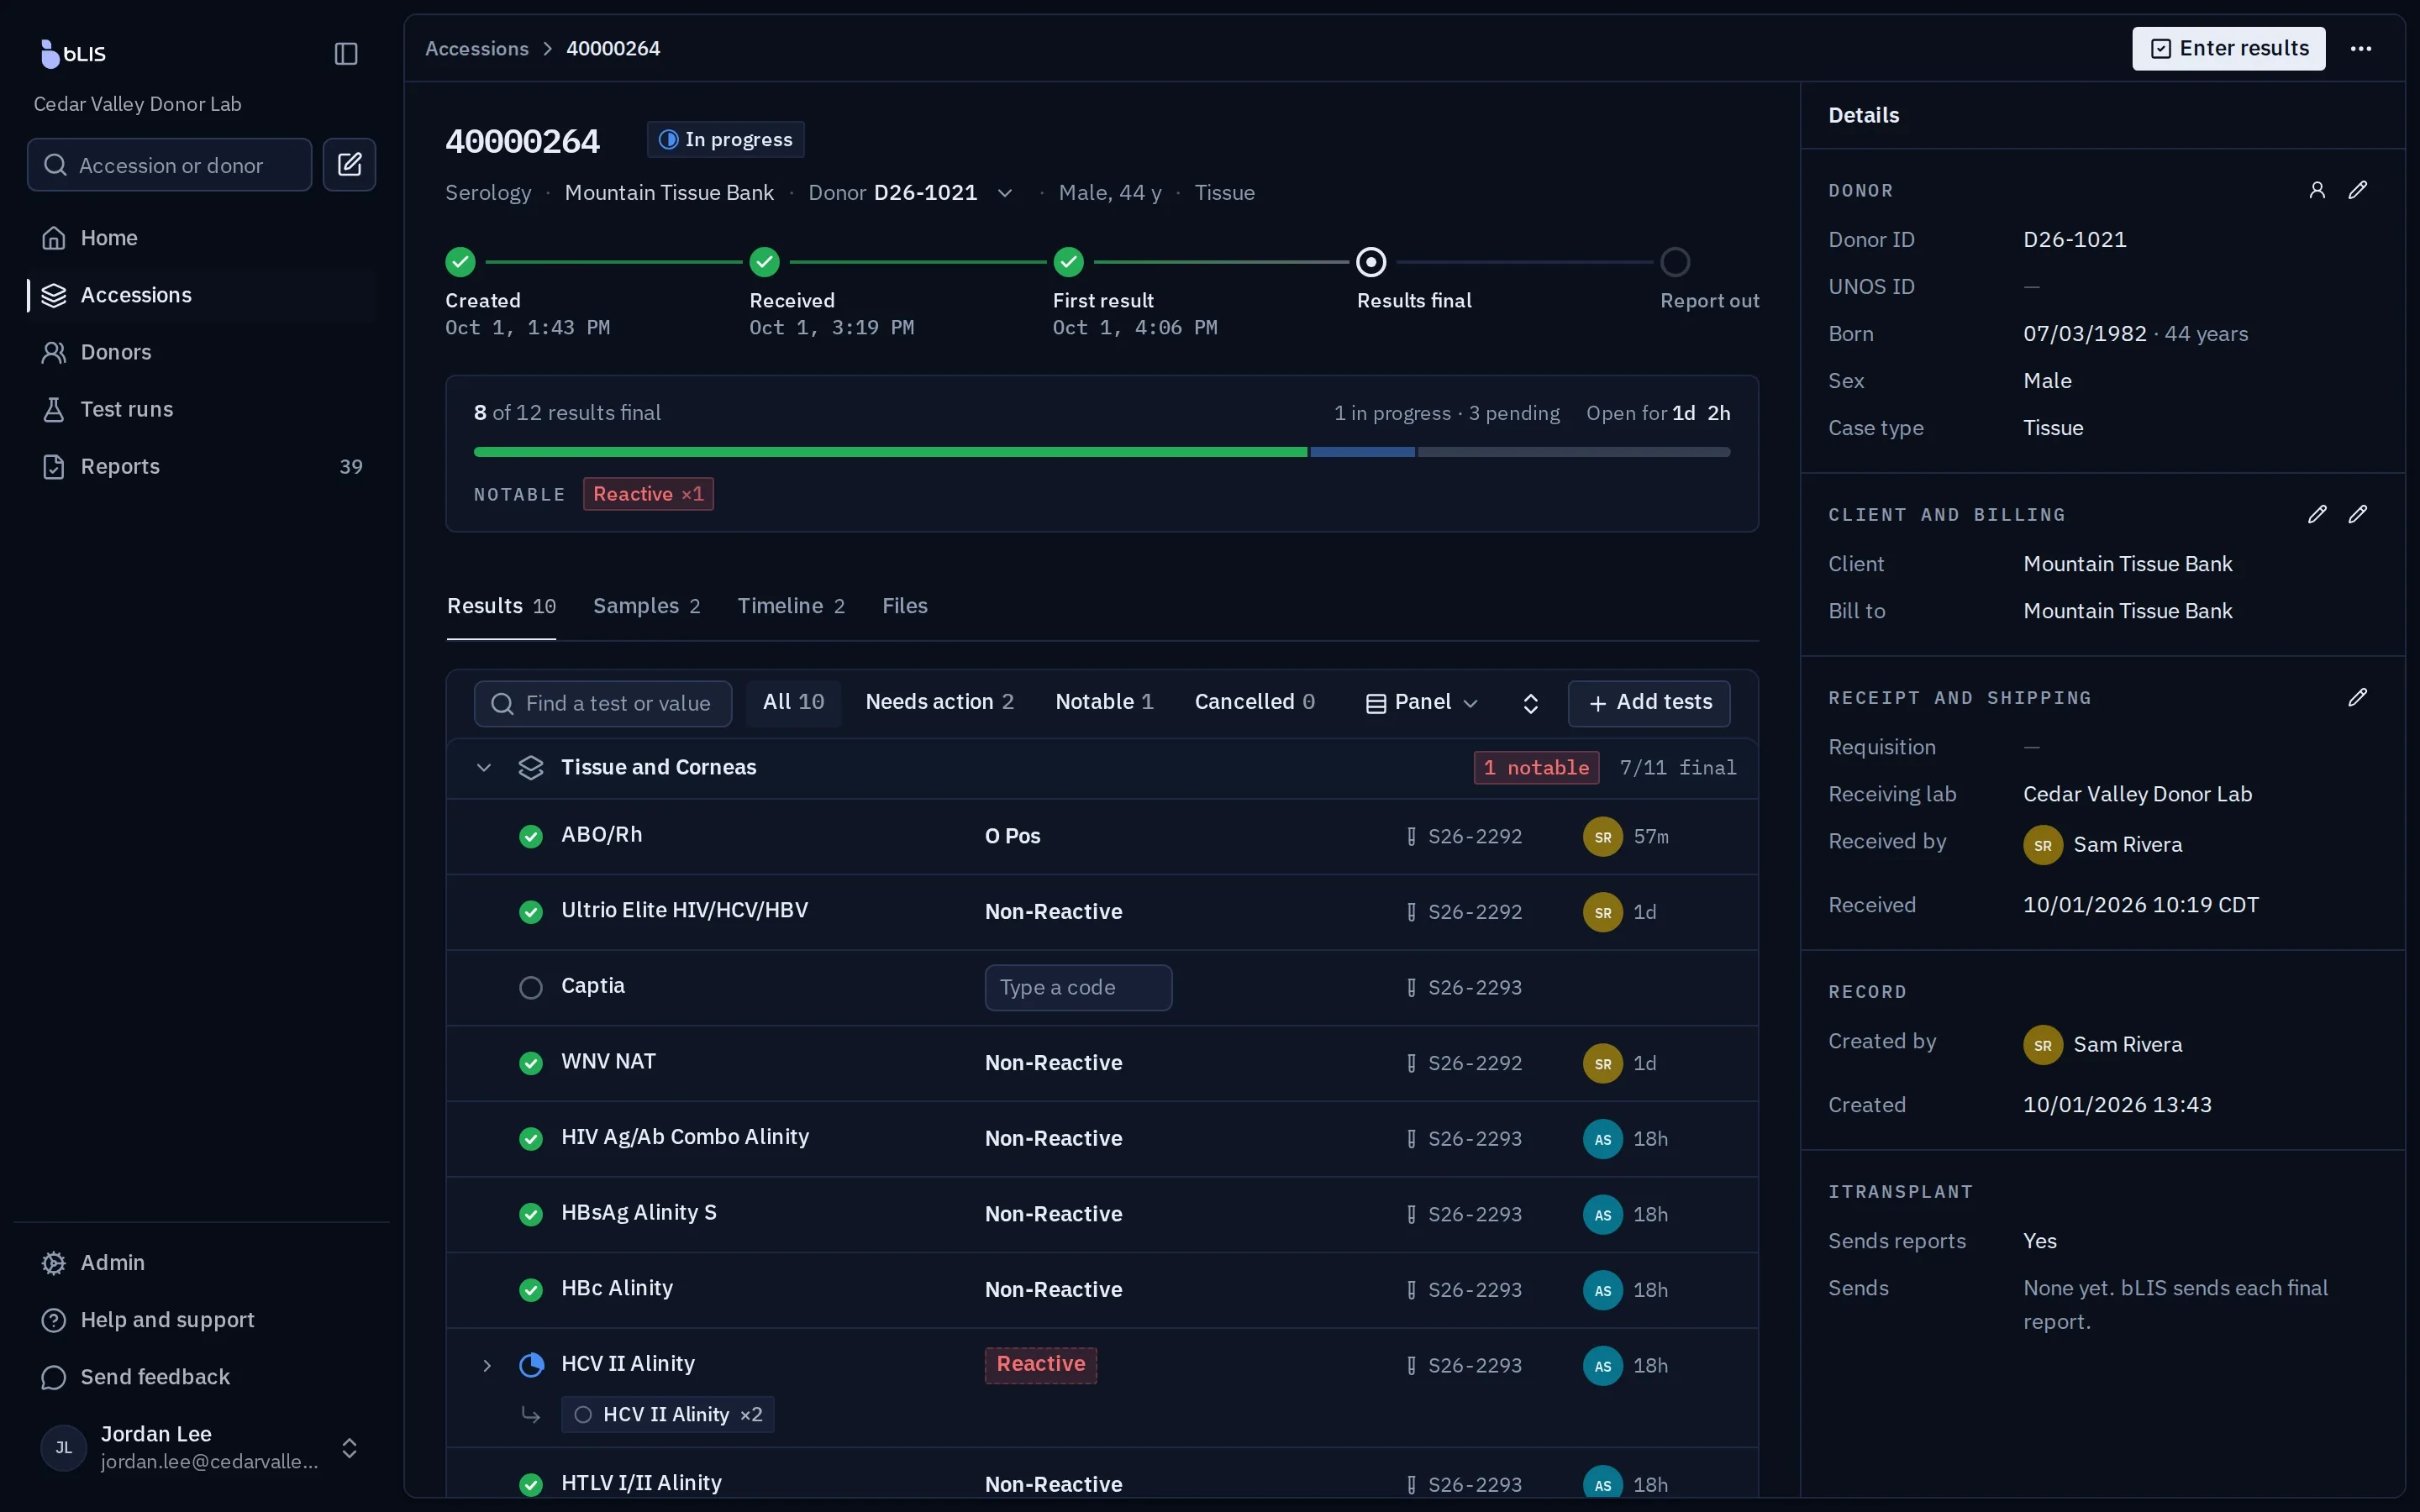Screen dimensions: 2420x1512
Task: Open Admin settings gear
Action: pos(54,1263)
